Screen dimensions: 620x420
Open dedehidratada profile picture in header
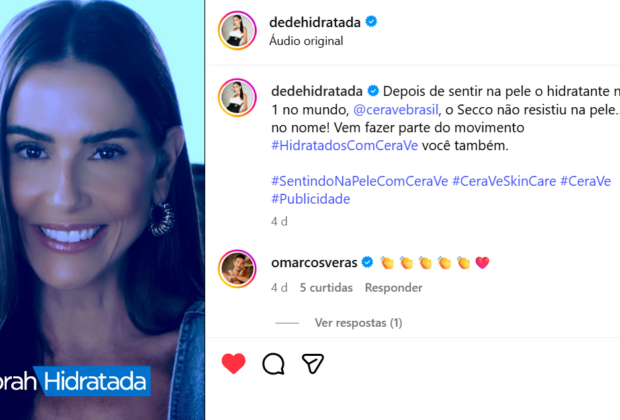pos(237,30)
